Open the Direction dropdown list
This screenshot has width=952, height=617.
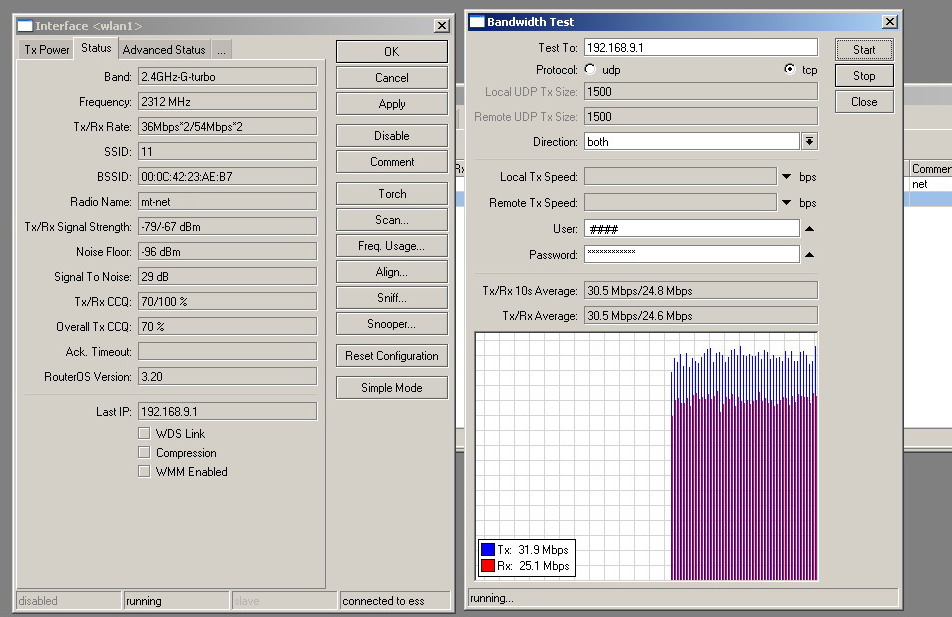click(x=810, y=142)
